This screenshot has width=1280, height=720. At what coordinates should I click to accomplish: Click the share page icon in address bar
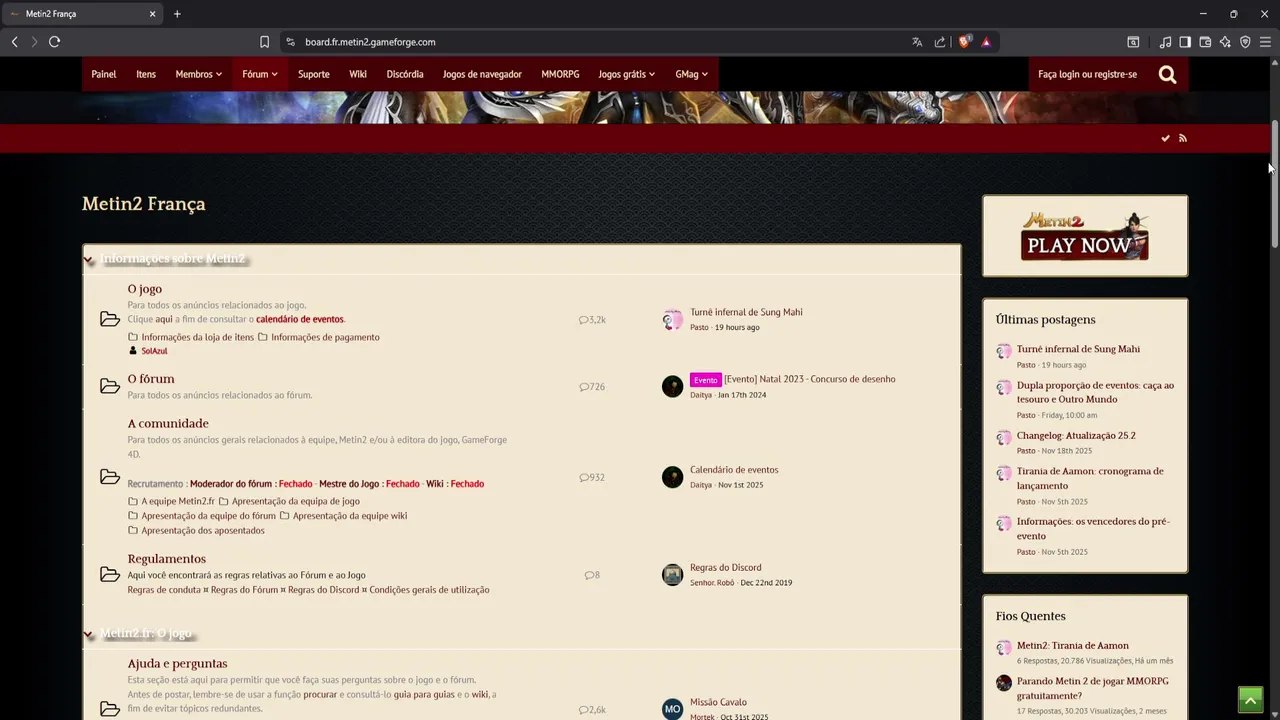click(x=940, y=42)
